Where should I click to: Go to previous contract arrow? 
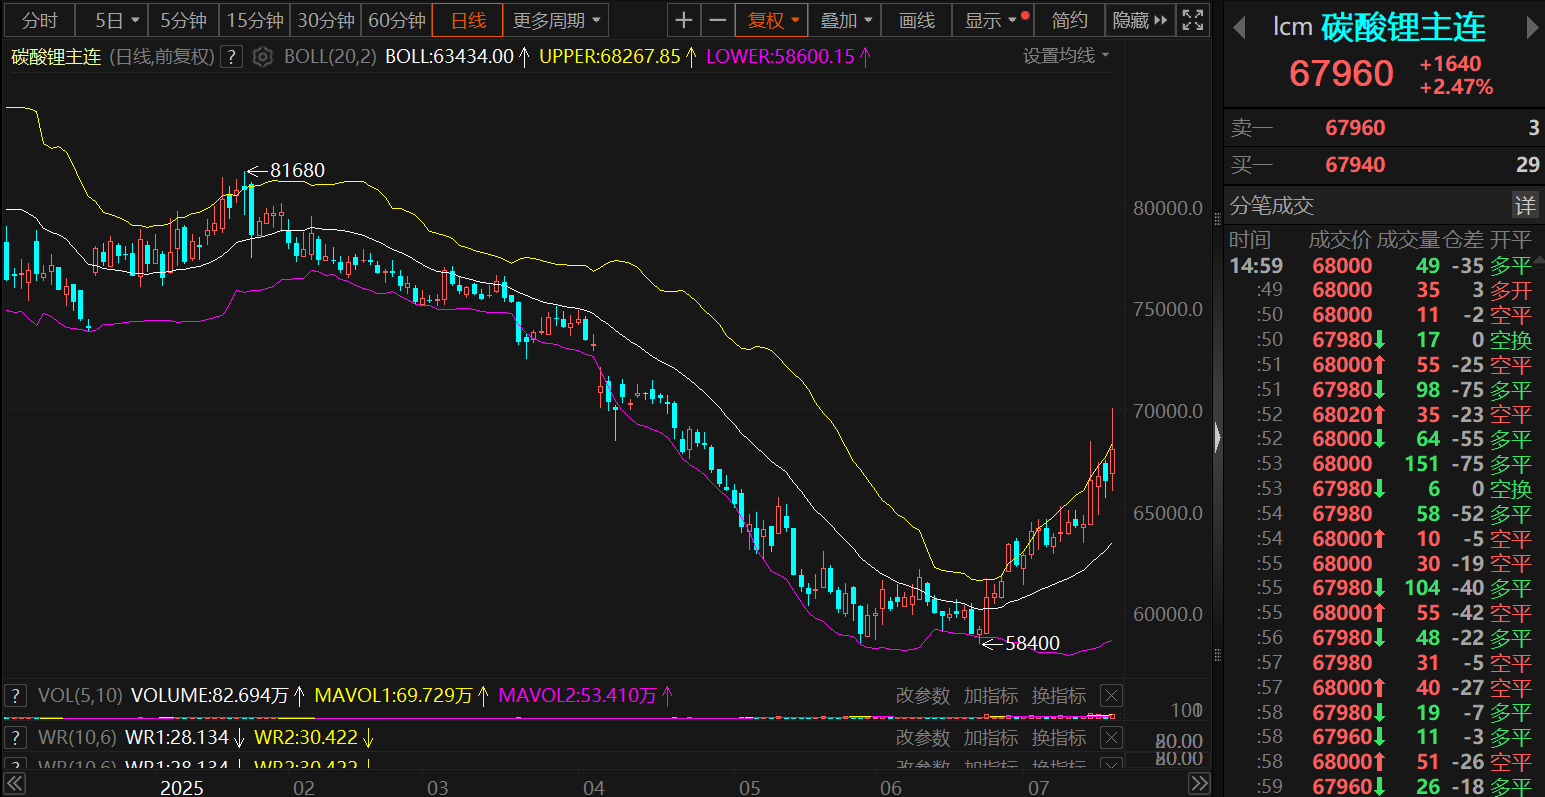pyautogui.click(x=1239, y=28)
